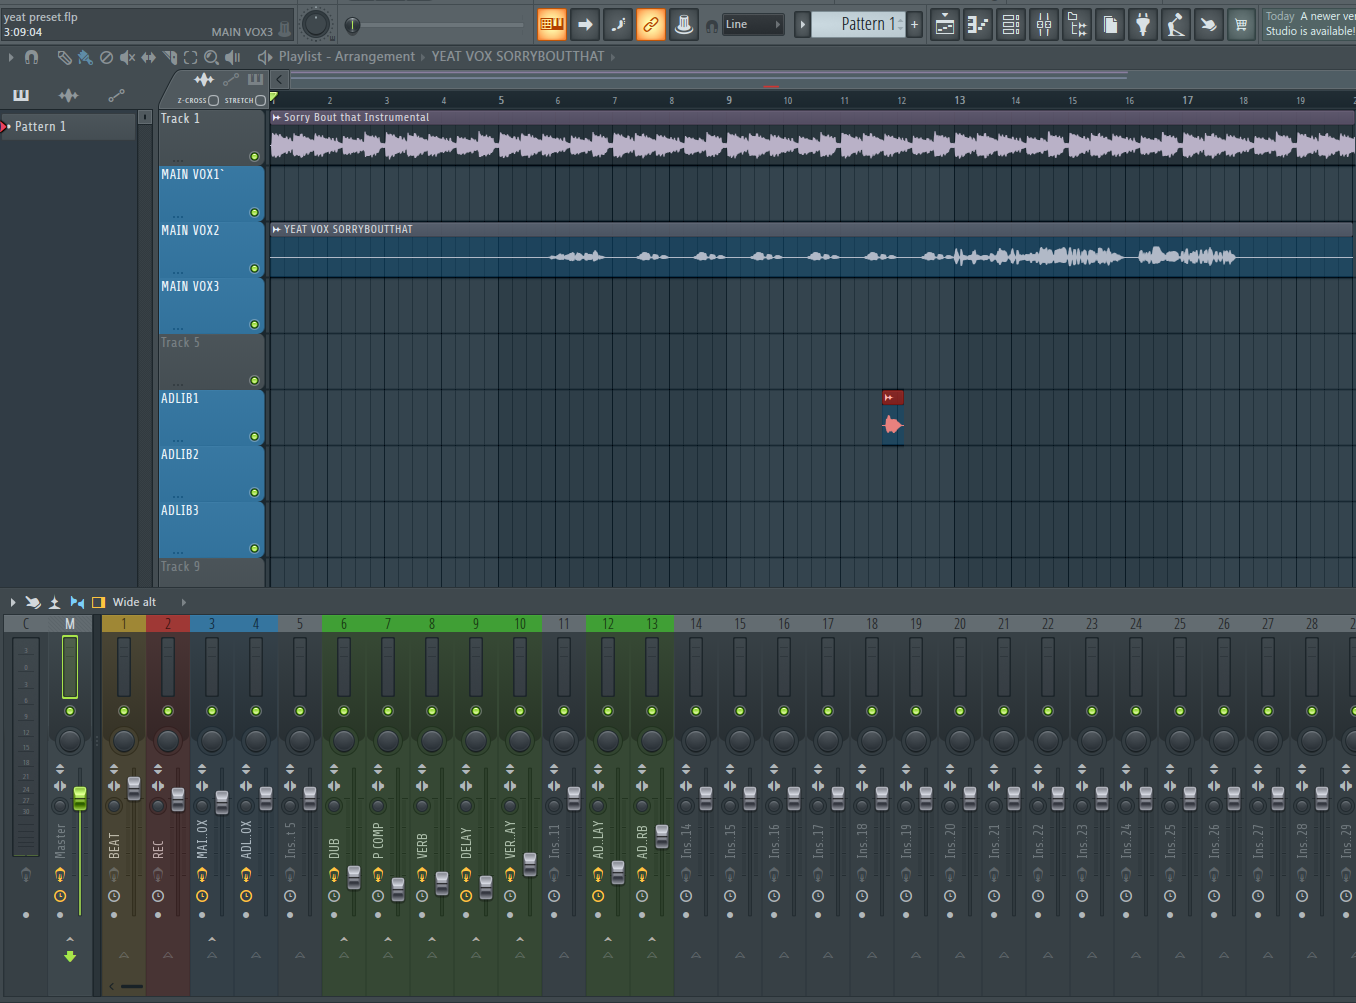The image size is (1356, 1003).
Task: Select the Playback speaker tool in playlist
Action: (233, 57)
